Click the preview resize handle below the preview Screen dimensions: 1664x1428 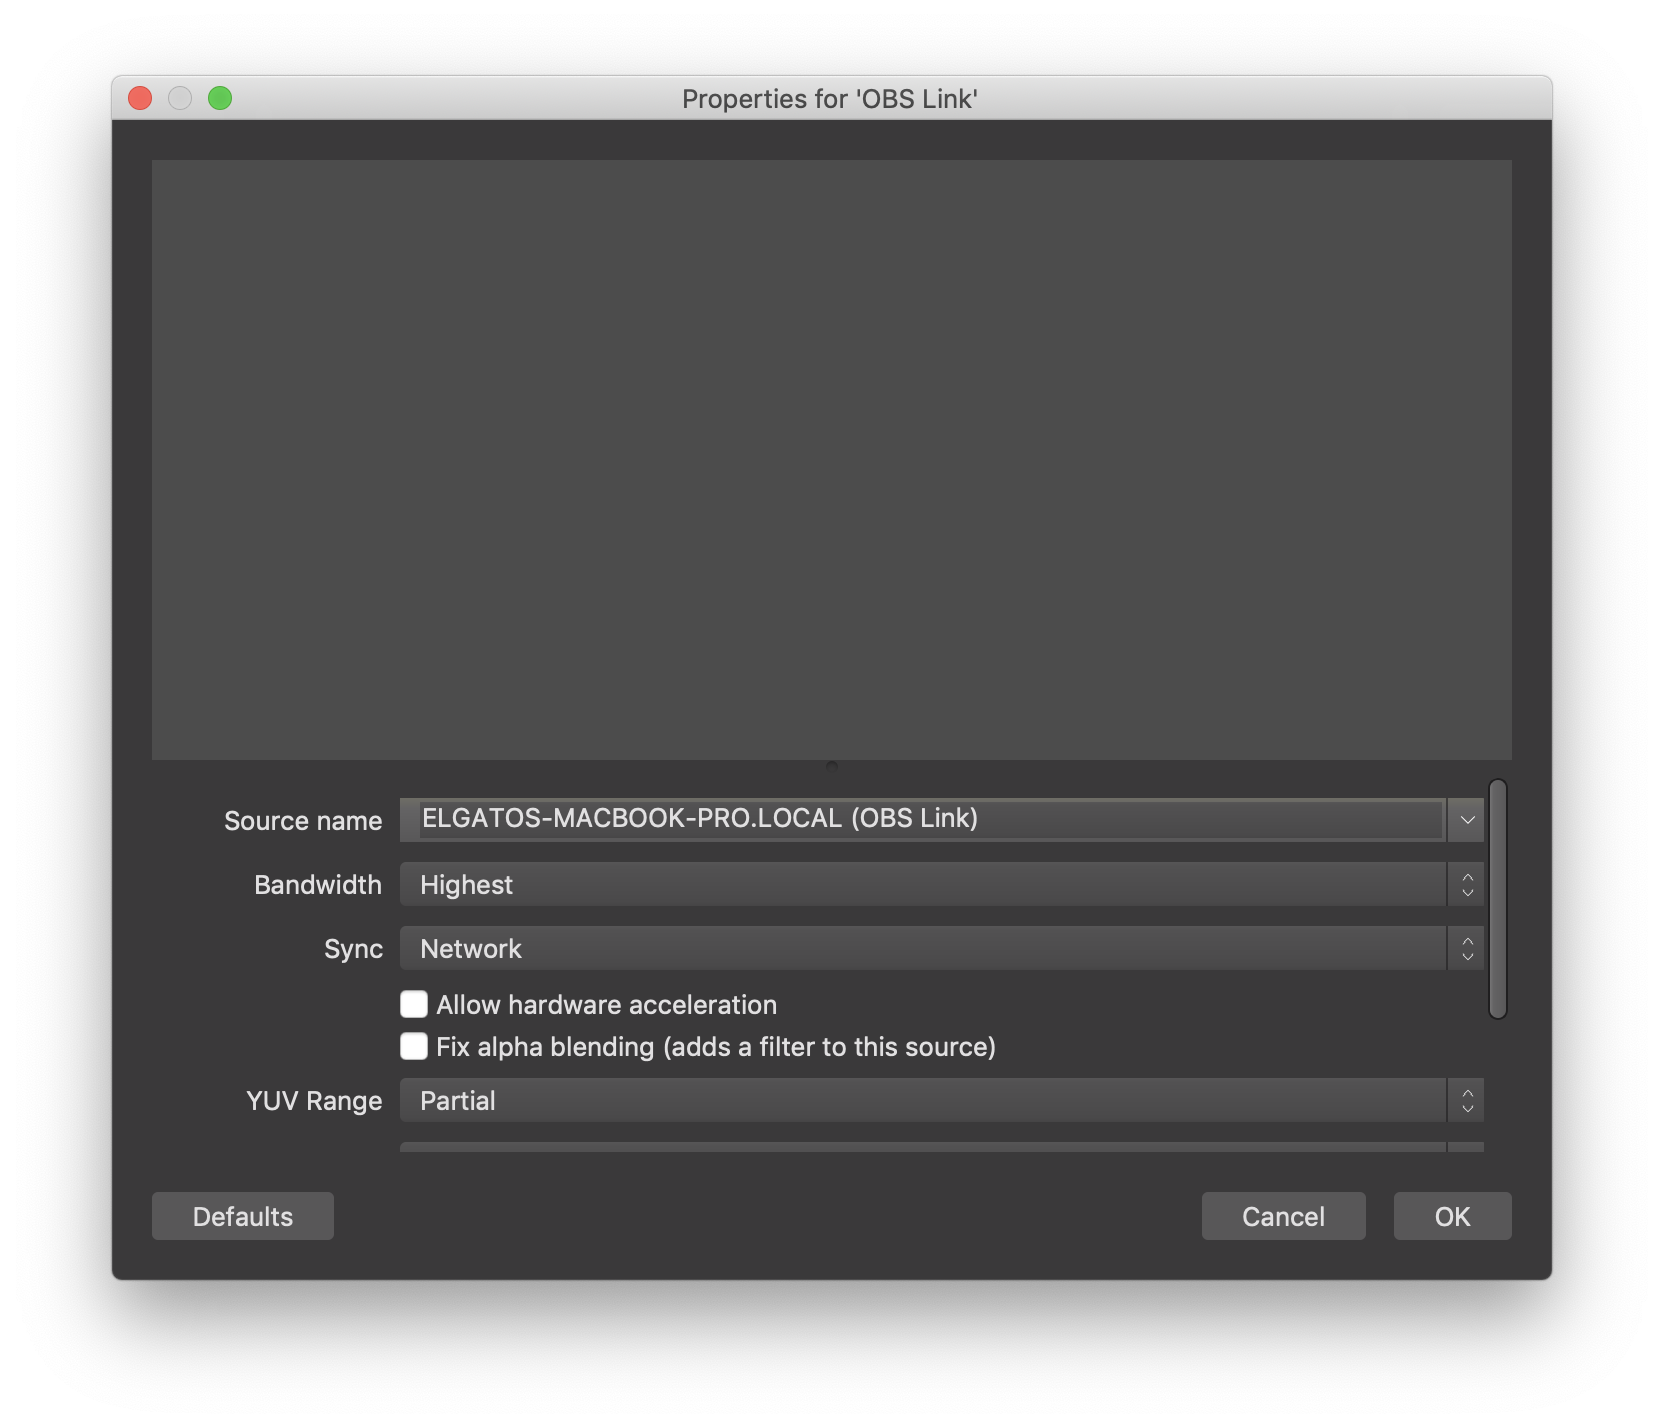(x=832, y=765)
